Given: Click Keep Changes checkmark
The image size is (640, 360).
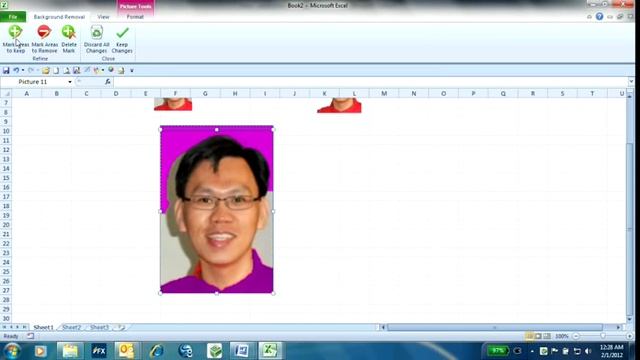Looking at the screenshot, I should tap(122, 39).
